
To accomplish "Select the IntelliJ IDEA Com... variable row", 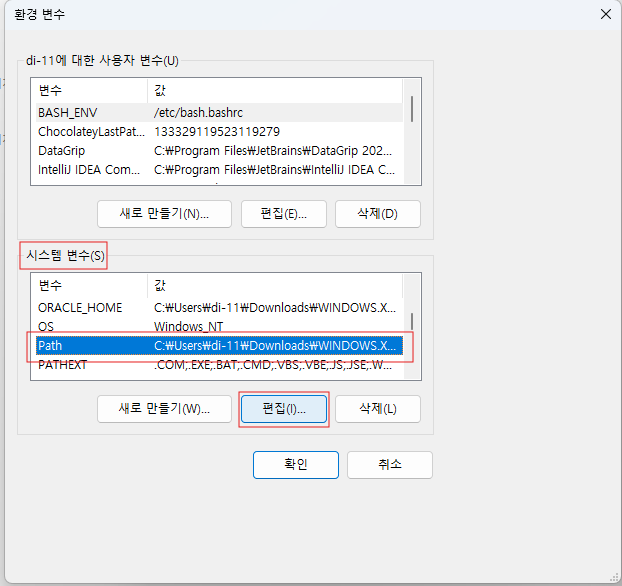I will click(x=219, y=170).
